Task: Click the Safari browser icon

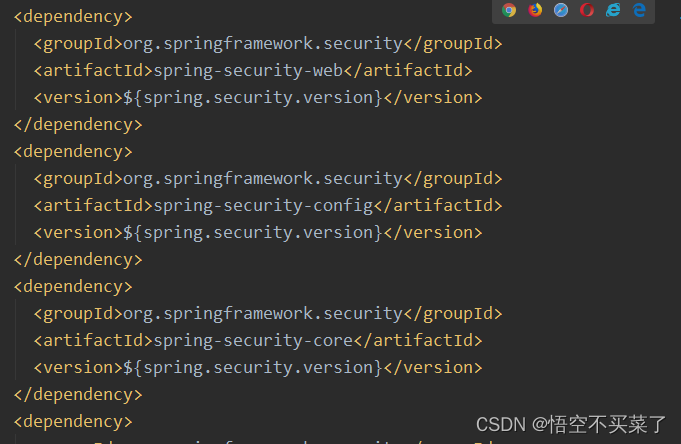Action: [561, 10]
